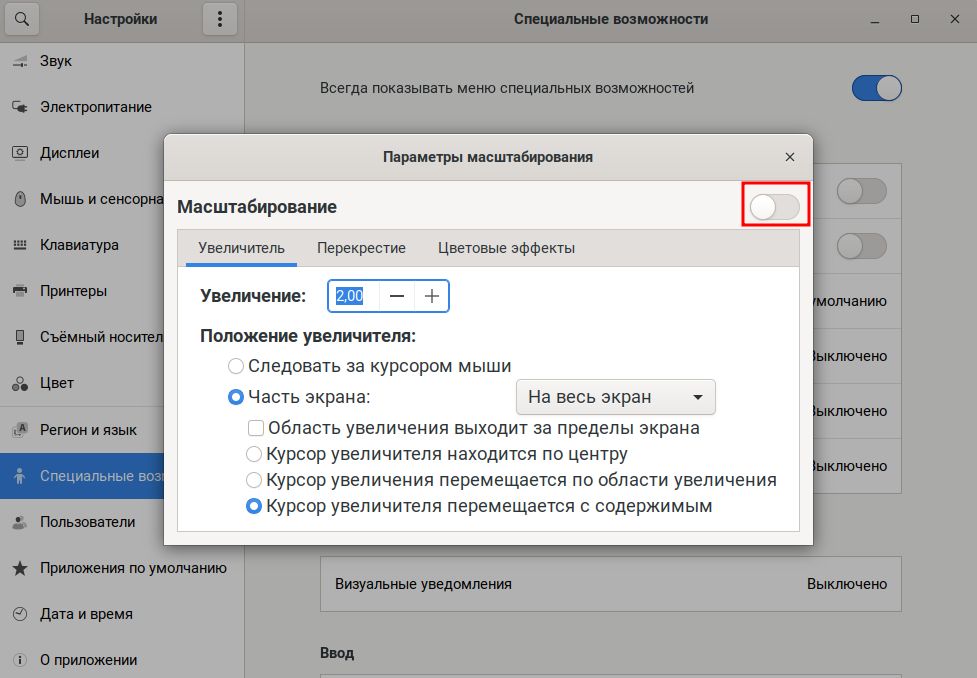
Task: Open Электропитание power settings icon
Action: click(x=20, y=107)
